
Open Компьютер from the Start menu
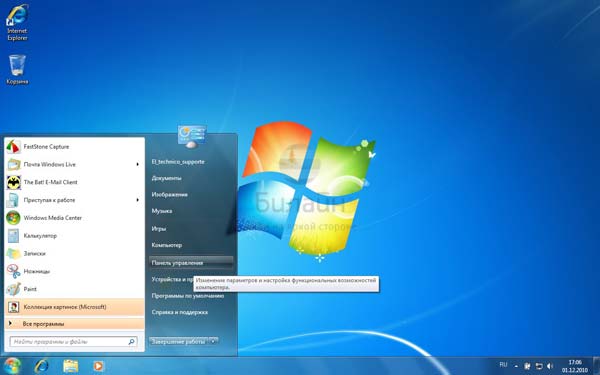click(x=167, y=245)
